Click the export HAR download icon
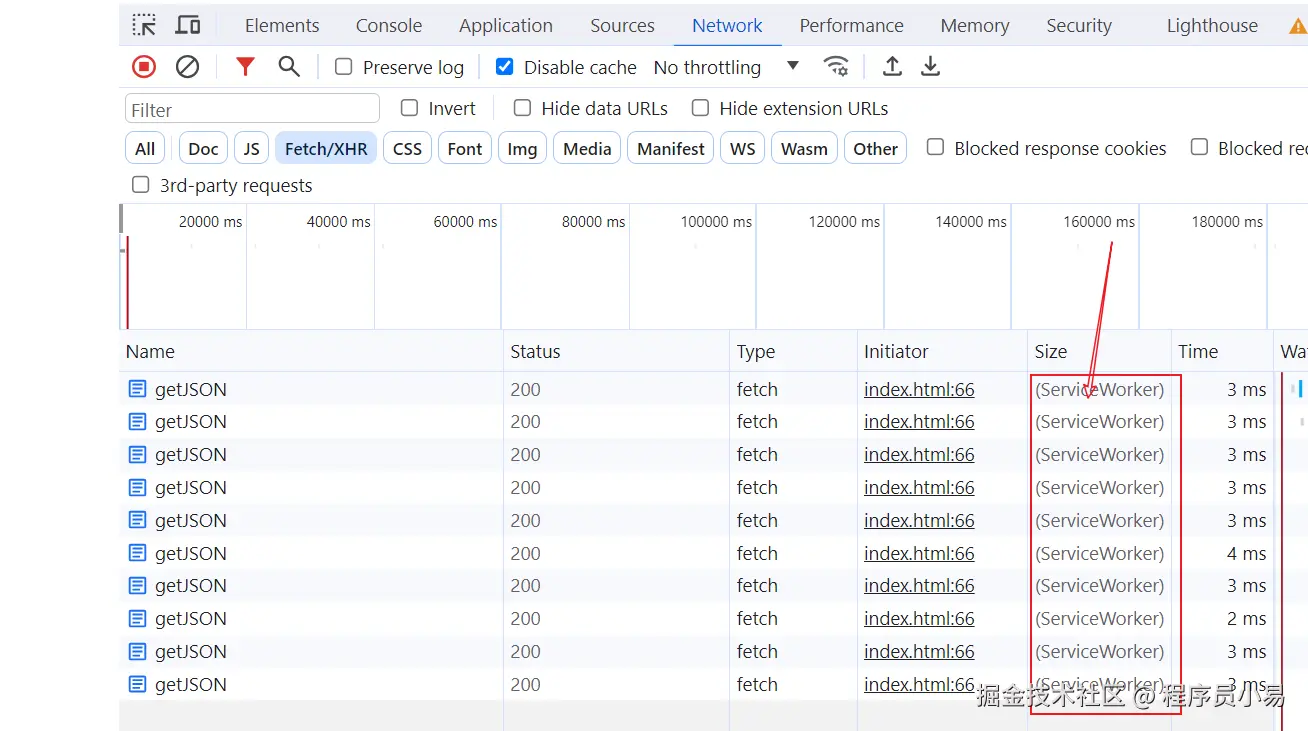Image resolution: width=1308 pixels, height=731 pixels. (x=930, y=67)
